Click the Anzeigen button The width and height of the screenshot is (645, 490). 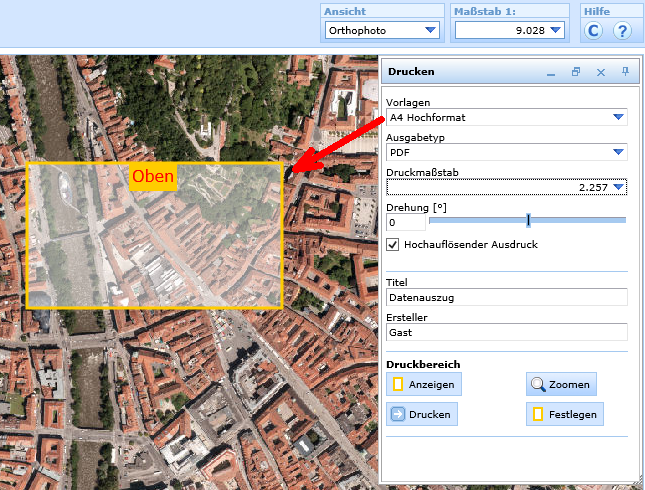click(x=422, y=384)
